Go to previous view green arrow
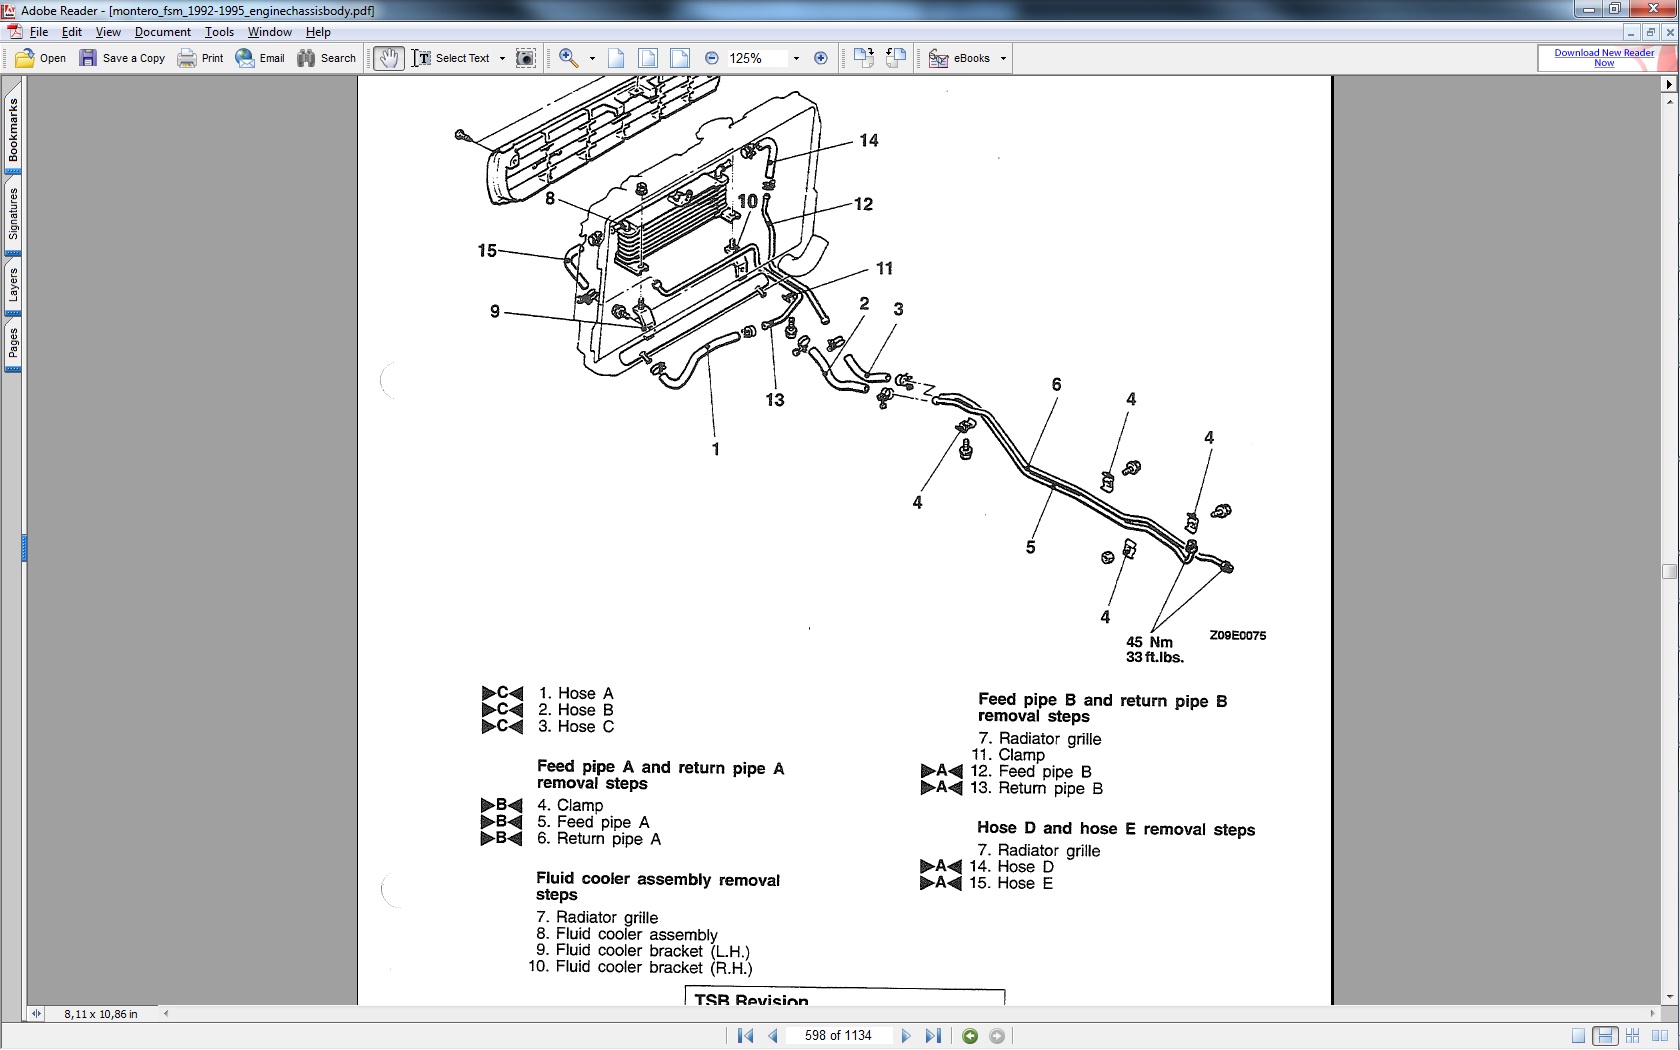 pyautogui.click(x=970, y=1036)
